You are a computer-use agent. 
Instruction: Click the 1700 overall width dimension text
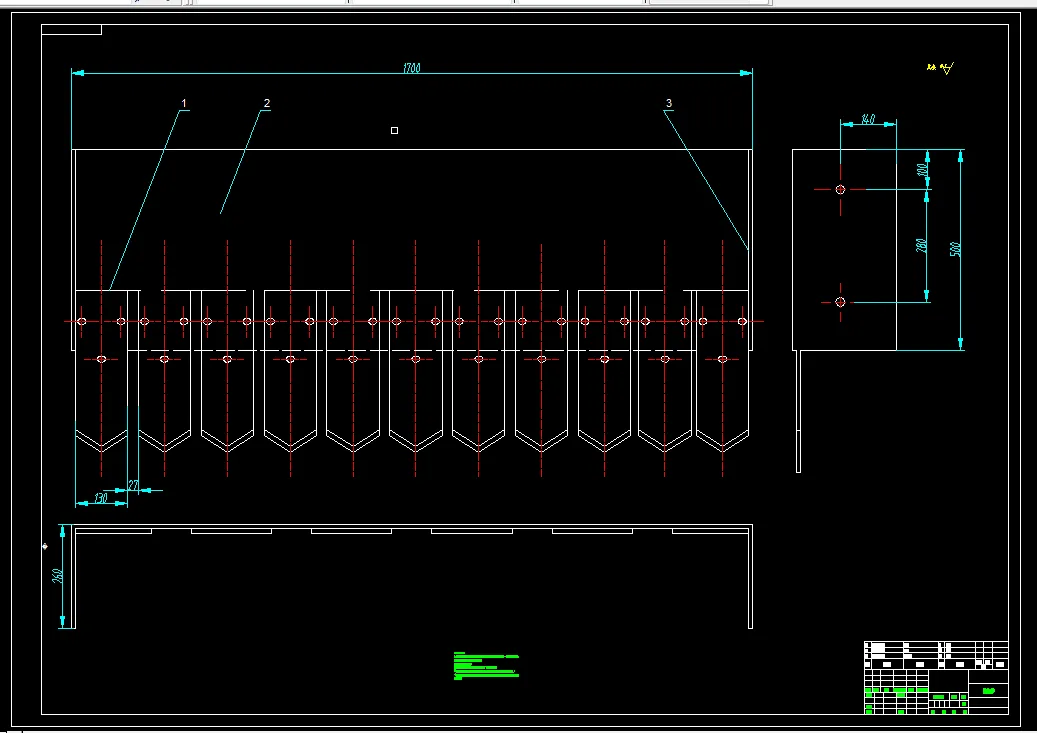click(411, 67)
